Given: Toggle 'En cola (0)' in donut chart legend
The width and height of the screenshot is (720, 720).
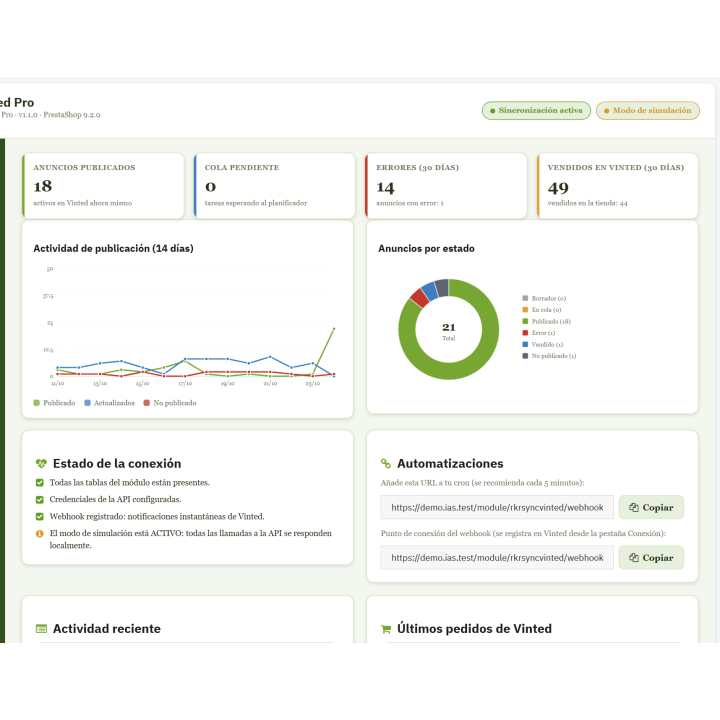Looking at the screenshot, I should click(x=542, y=310).
